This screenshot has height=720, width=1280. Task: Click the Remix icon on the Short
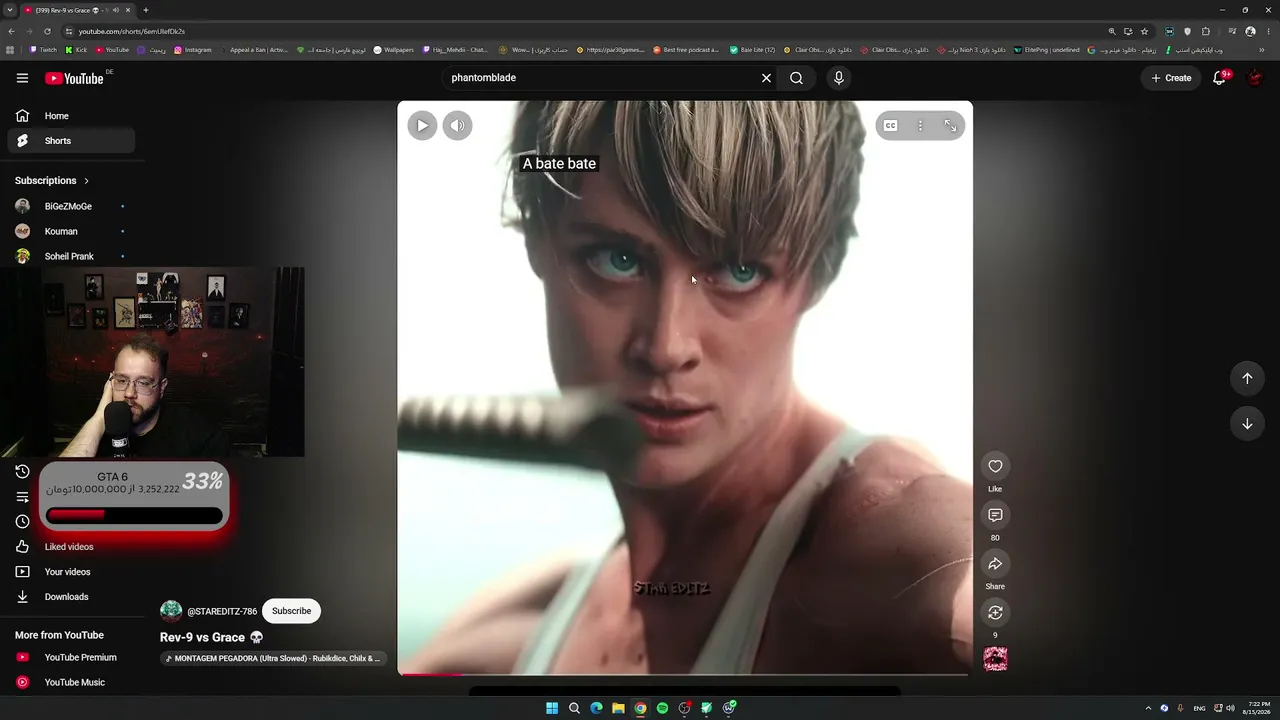pos(995,612)
